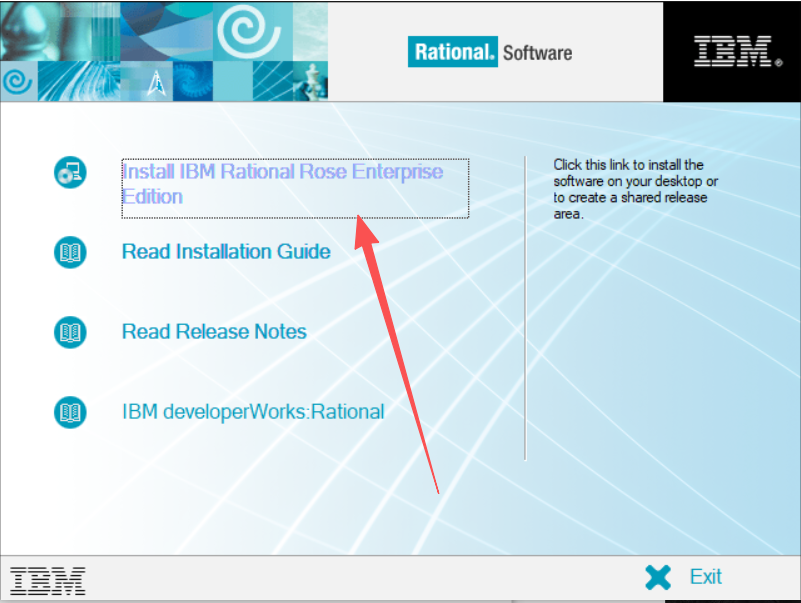Select the install software icon beside the install link

(70, 171)
